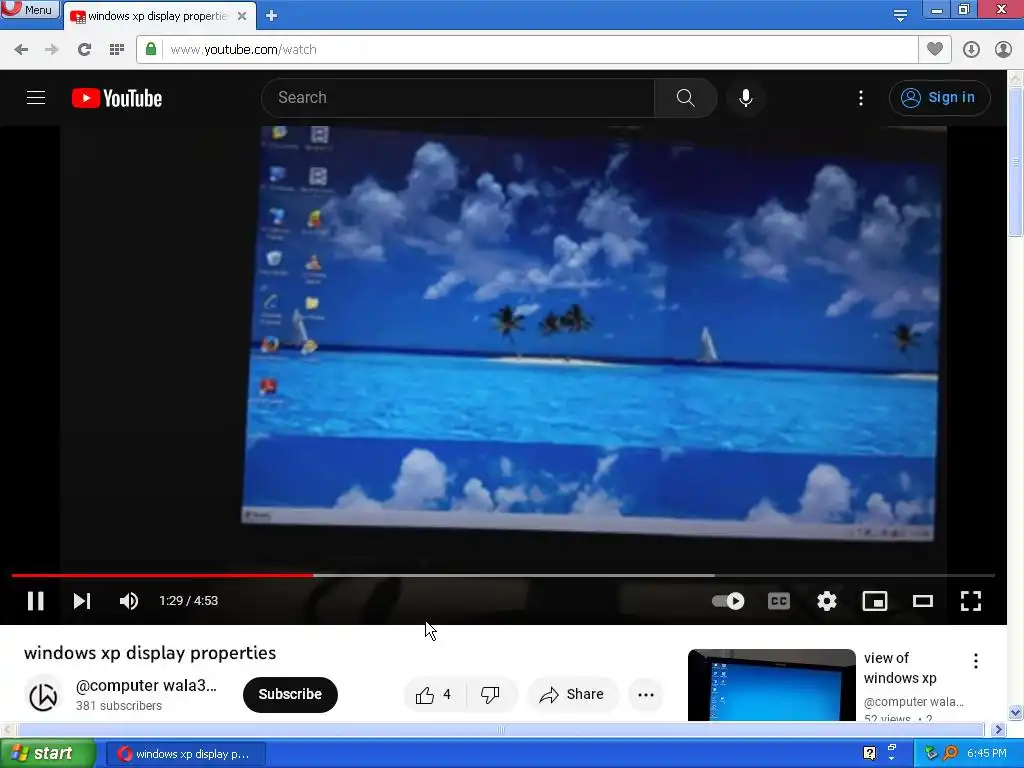Toggle the autoplay switch

(x=728, y=601)
